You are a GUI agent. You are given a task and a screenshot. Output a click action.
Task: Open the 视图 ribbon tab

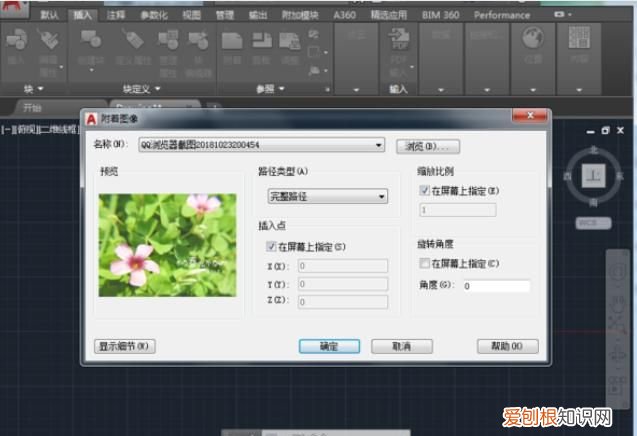pos(192,15)
